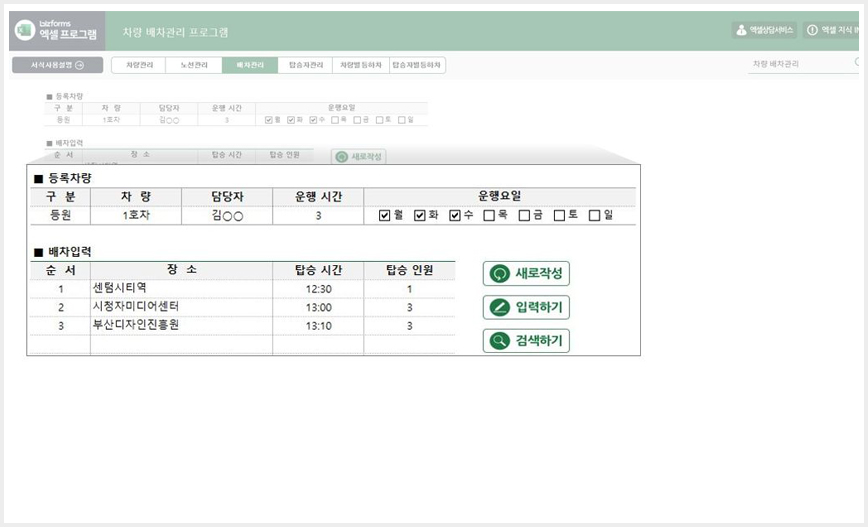Open the 탑승자관리 tab
This screenshot has height=527, width=868.
point(306,65)
